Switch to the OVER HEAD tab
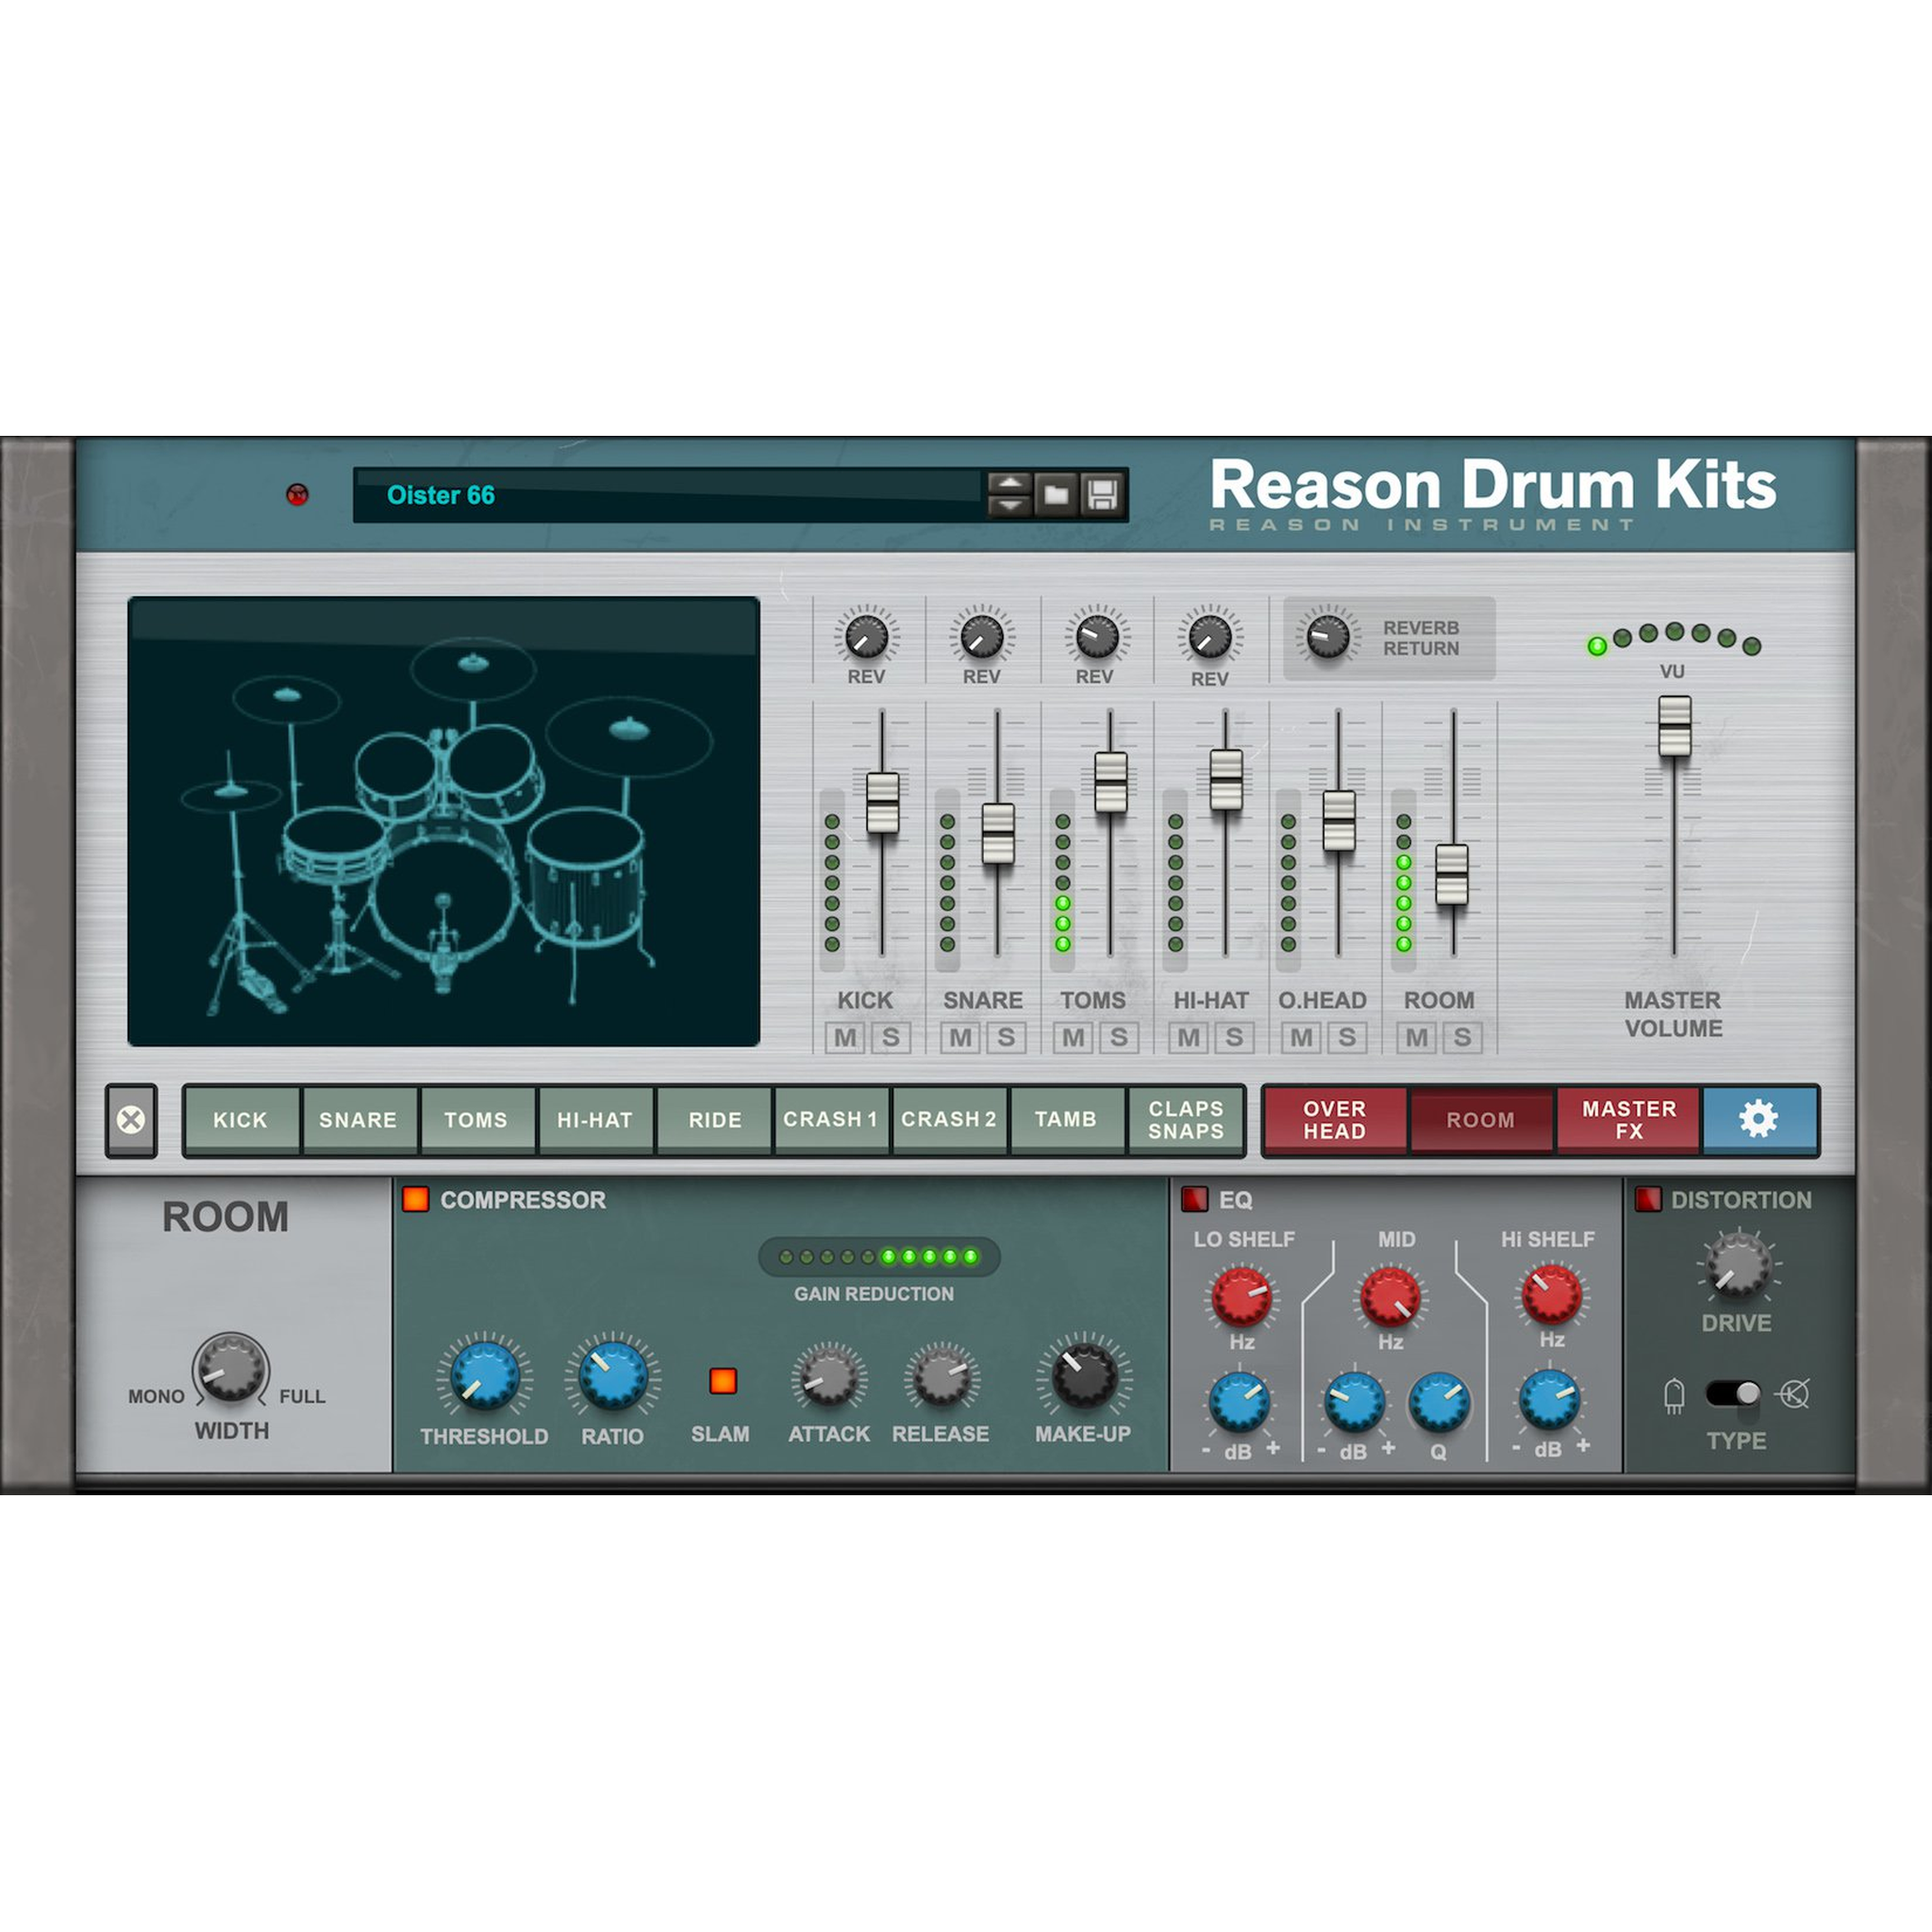Viewport: 1932px width, 1932px height. 1336,1119
